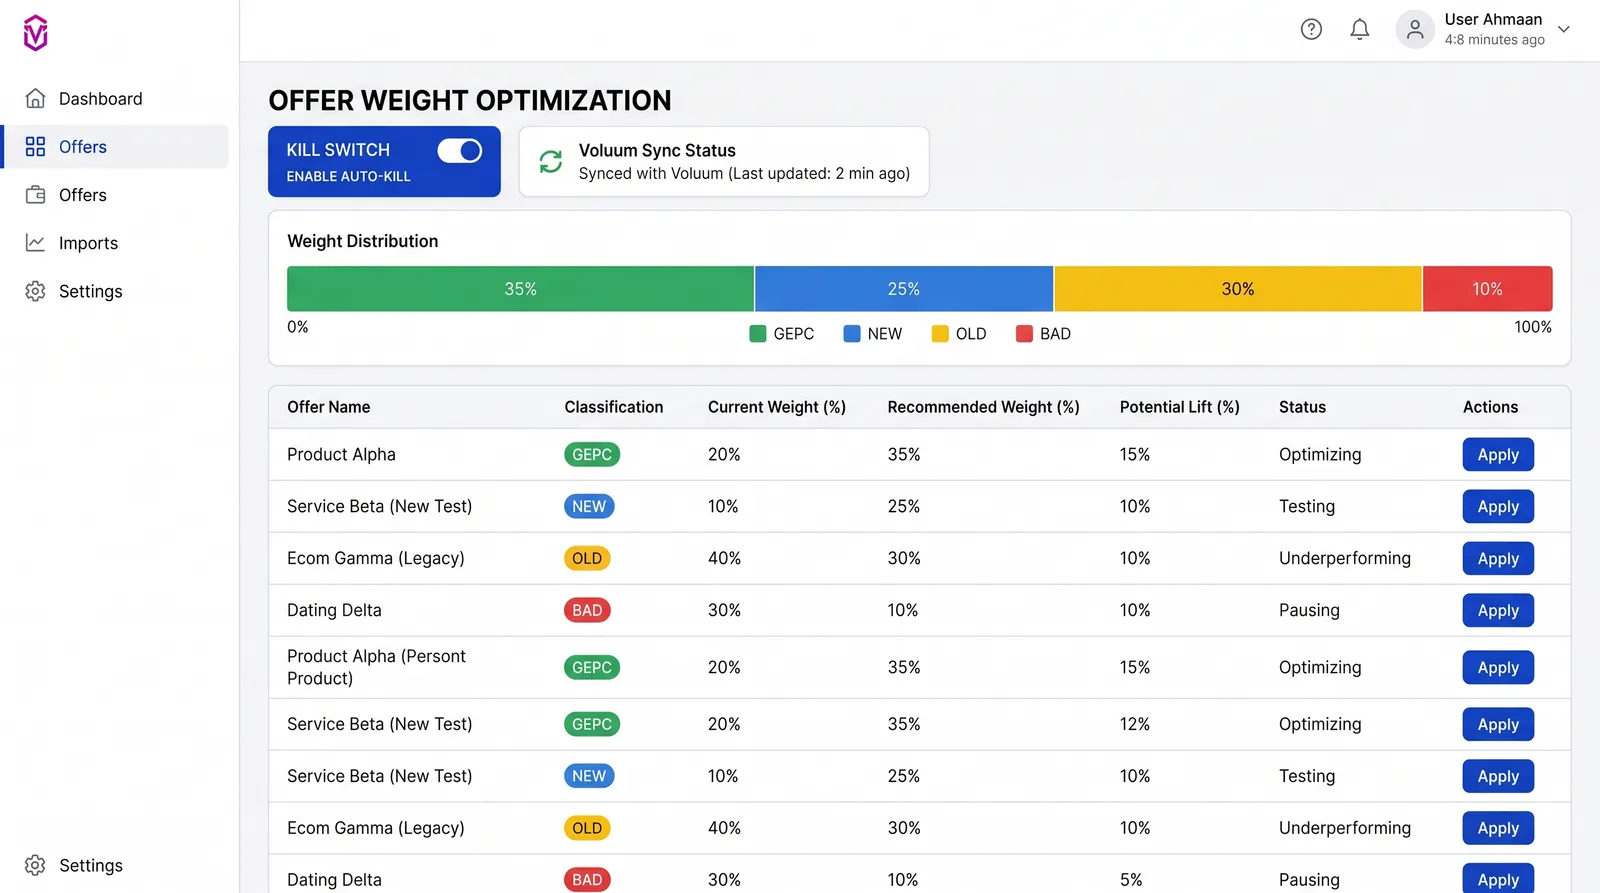
Task: Click the first 'Underperforming' status text
Action: pos(1345,558)
